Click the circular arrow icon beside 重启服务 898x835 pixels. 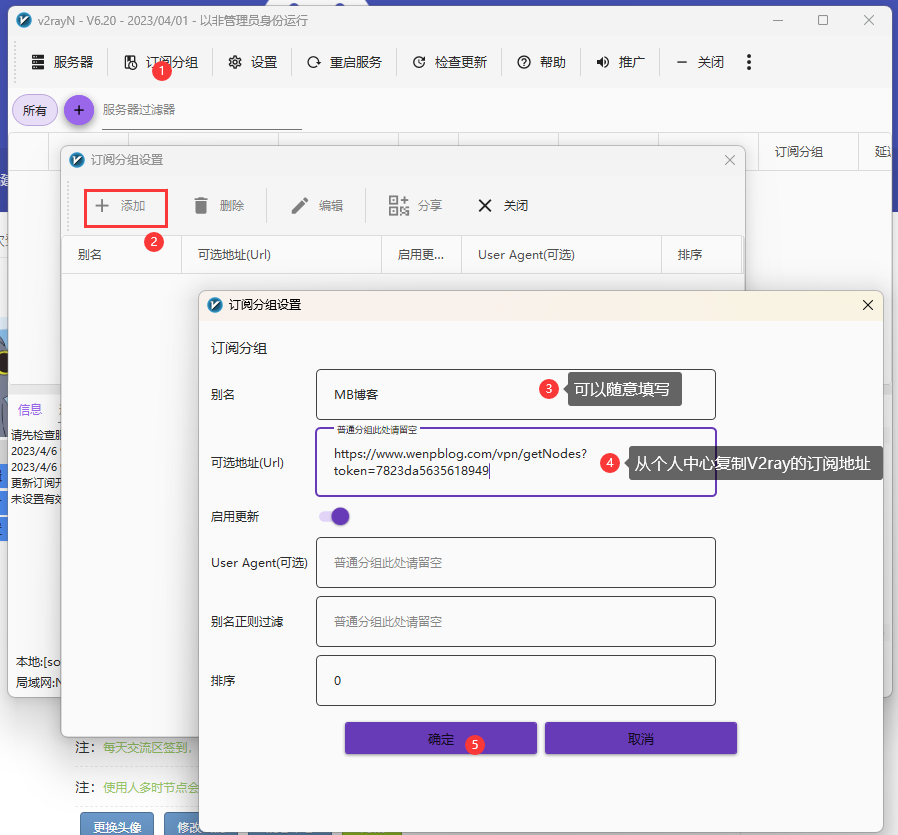pos(314,62)
